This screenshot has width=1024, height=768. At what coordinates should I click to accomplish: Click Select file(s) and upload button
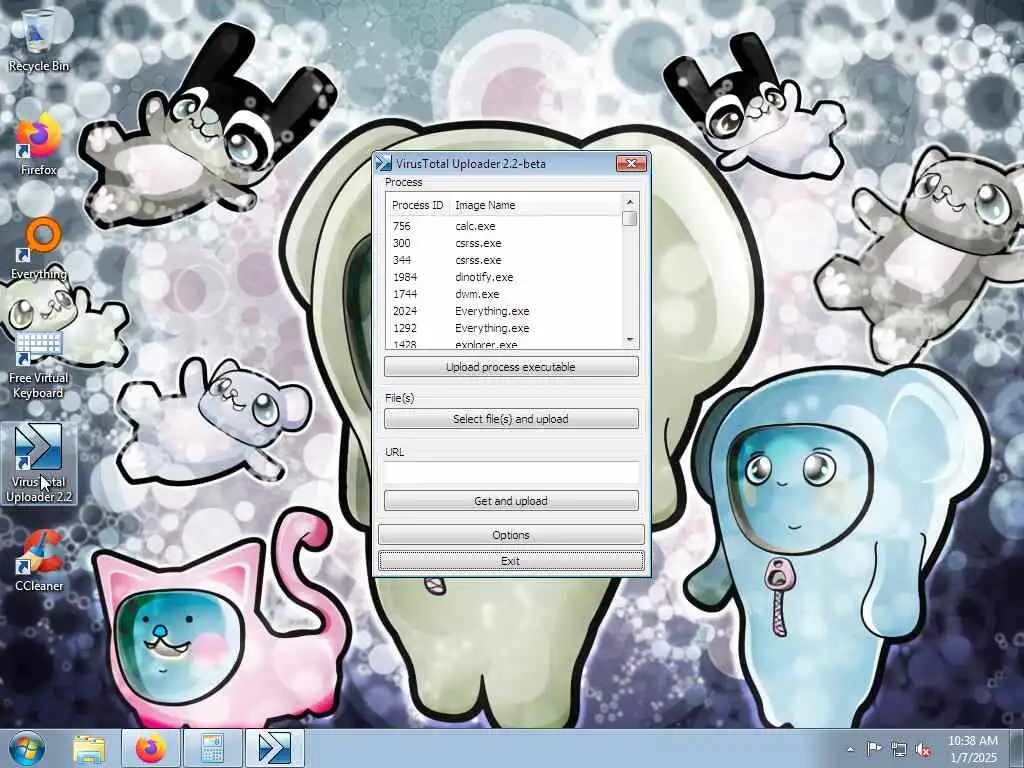(x=511, y=419)
